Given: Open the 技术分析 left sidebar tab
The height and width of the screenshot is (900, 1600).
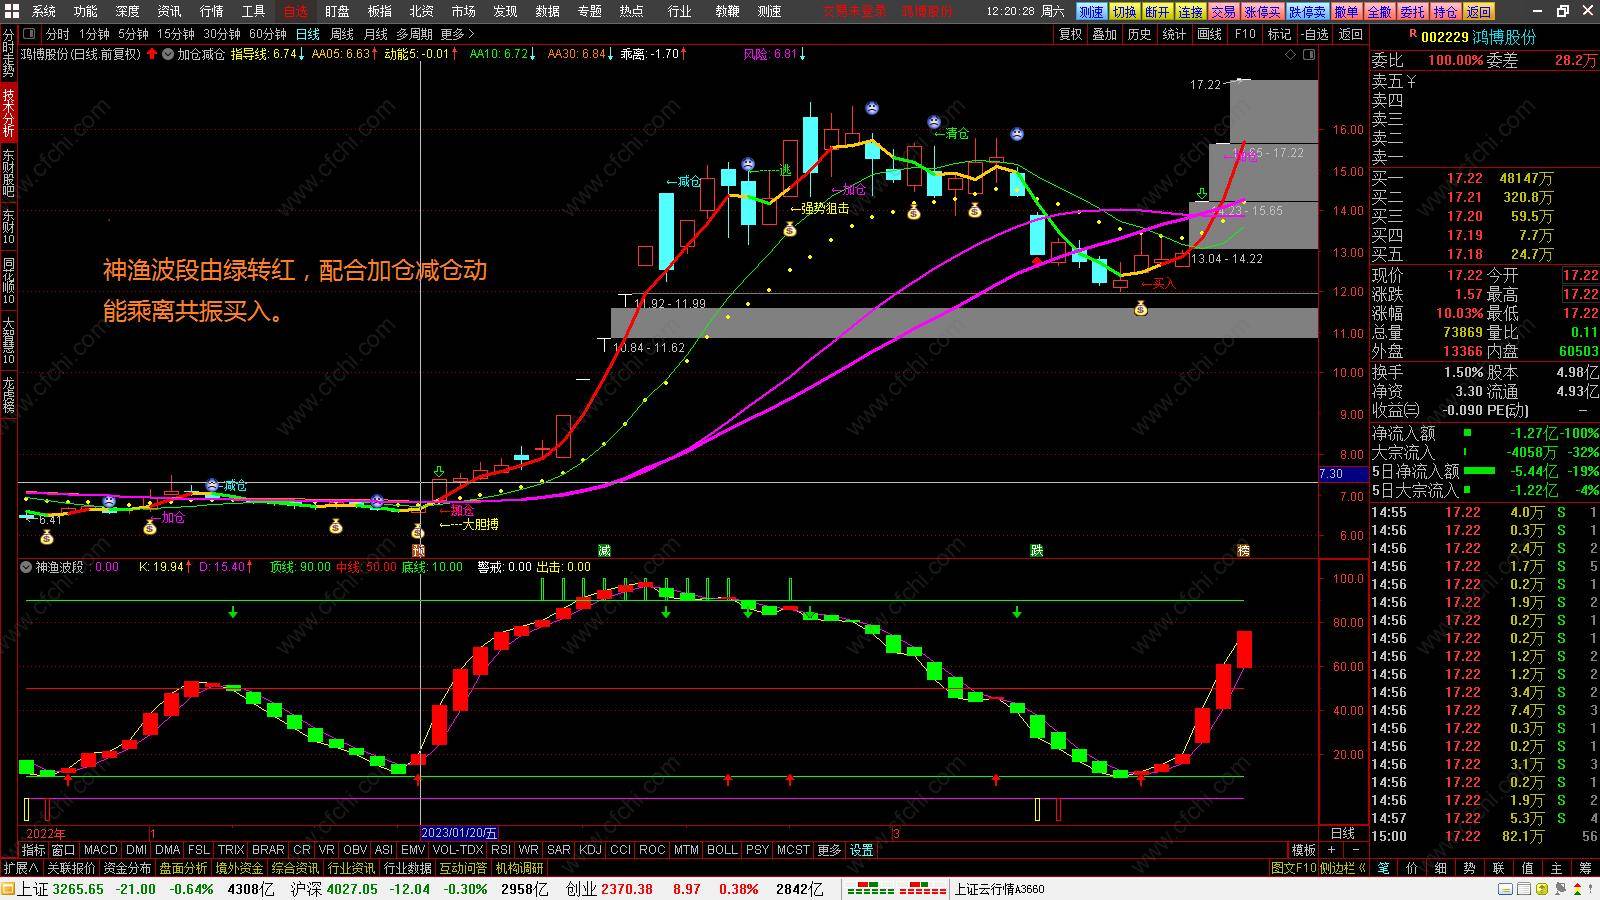Looking at the screenshot, I should point(8,113).
